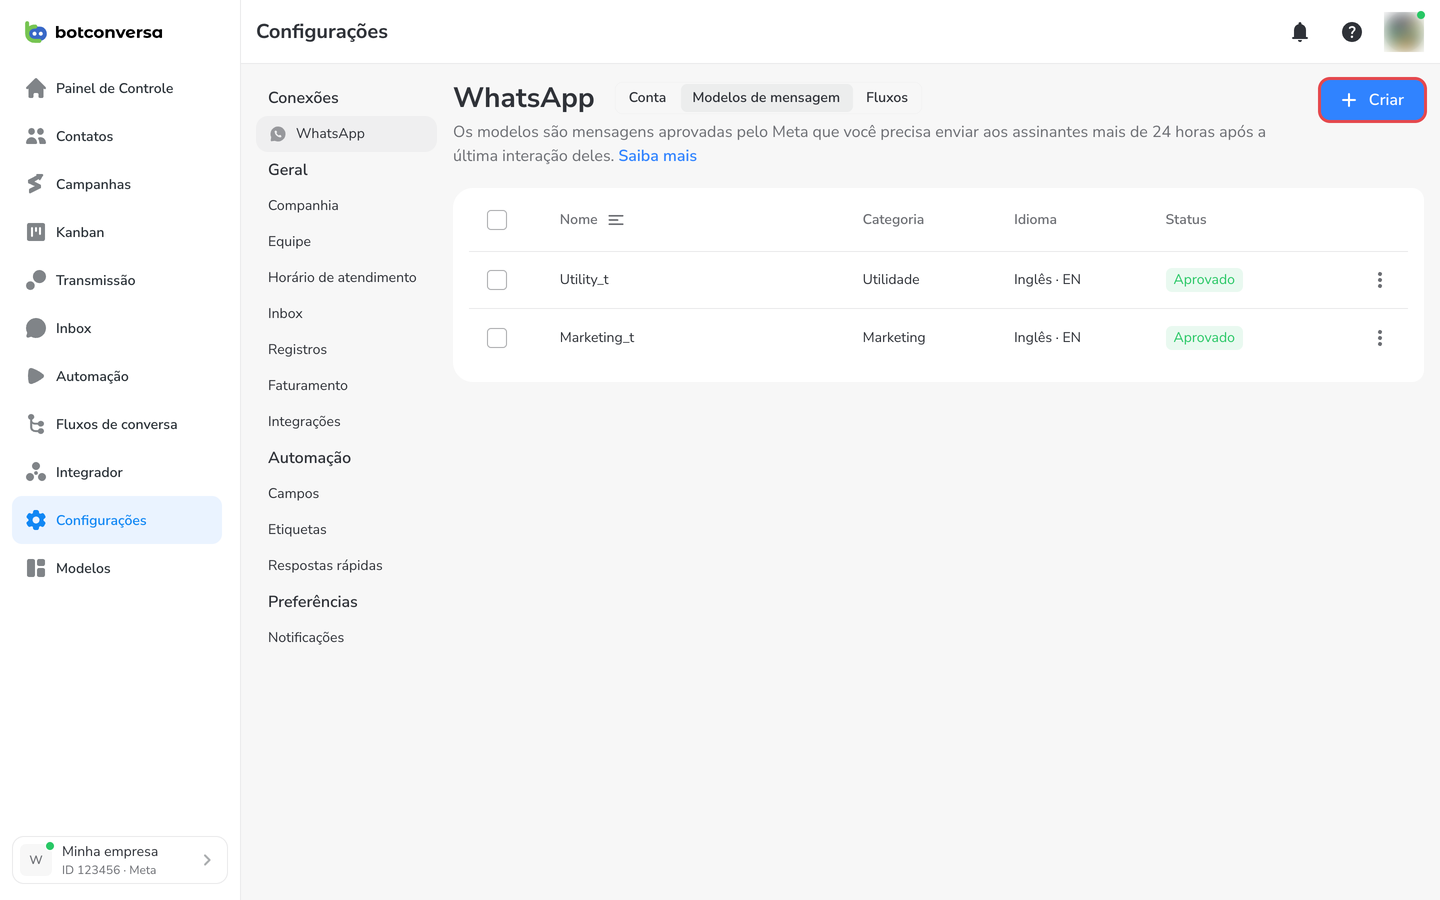Viewport: 1440px width, 900px height.
Task: Click the Criar button
Action: [1372, 100]
